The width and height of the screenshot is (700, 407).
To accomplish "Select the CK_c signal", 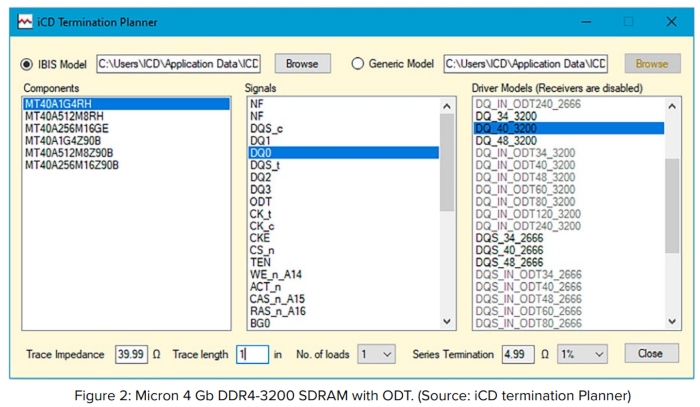I will point(344,226).
